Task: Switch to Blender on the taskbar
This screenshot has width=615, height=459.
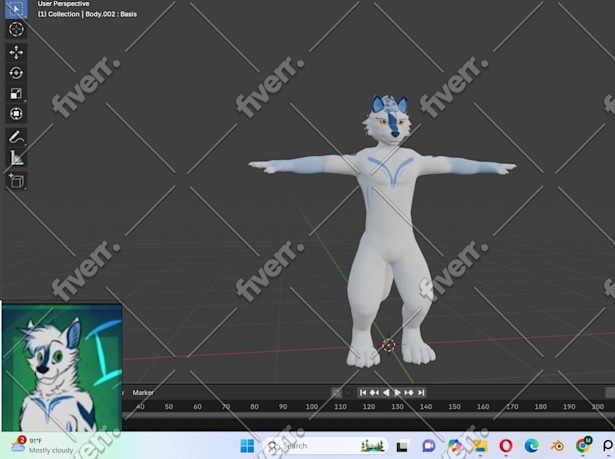Action: tap(557, 446)
